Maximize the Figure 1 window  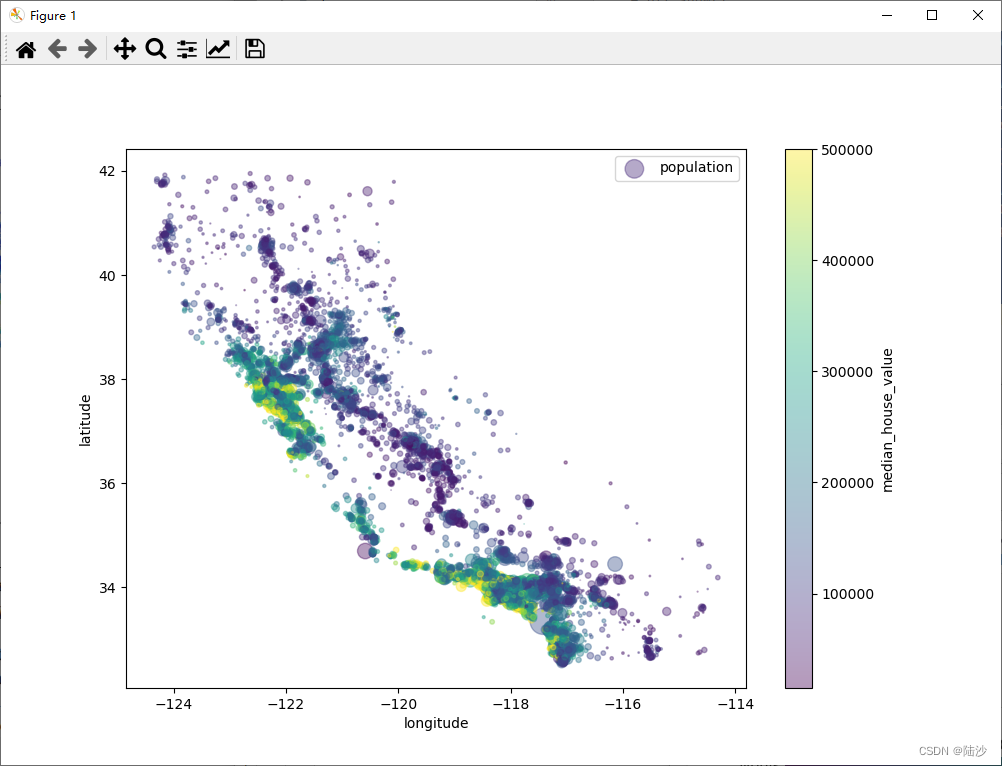coord(932,15)
